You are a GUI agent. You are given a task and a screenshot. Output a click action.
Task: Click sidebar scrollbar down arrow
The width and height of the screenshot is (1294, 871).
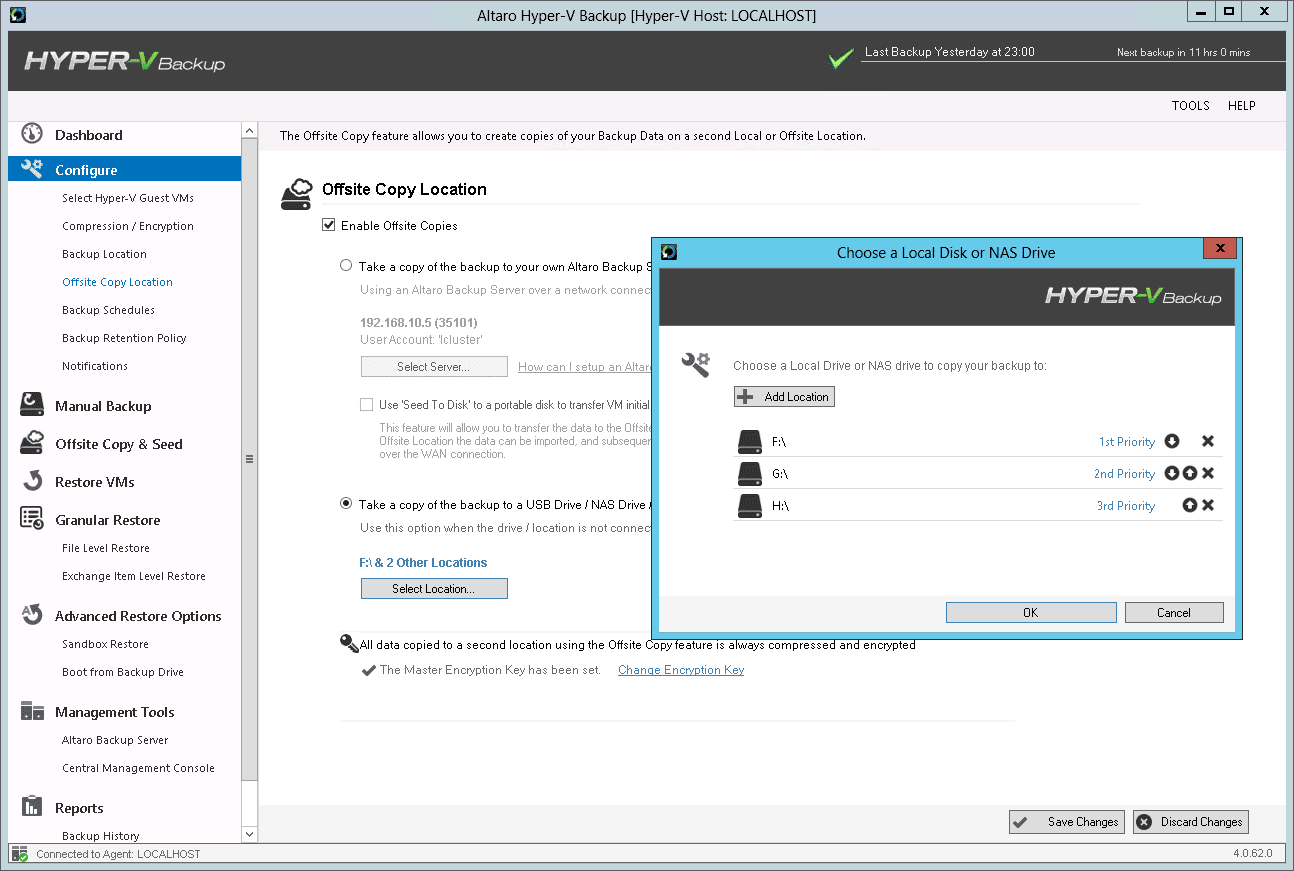click(249, 834)
